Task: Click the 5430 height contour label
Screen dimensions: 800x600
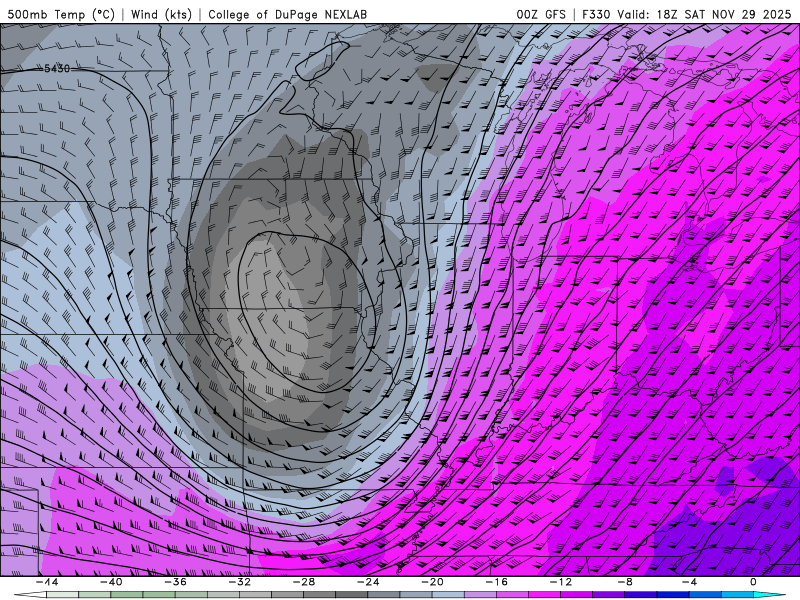Action: click(57, 68)
